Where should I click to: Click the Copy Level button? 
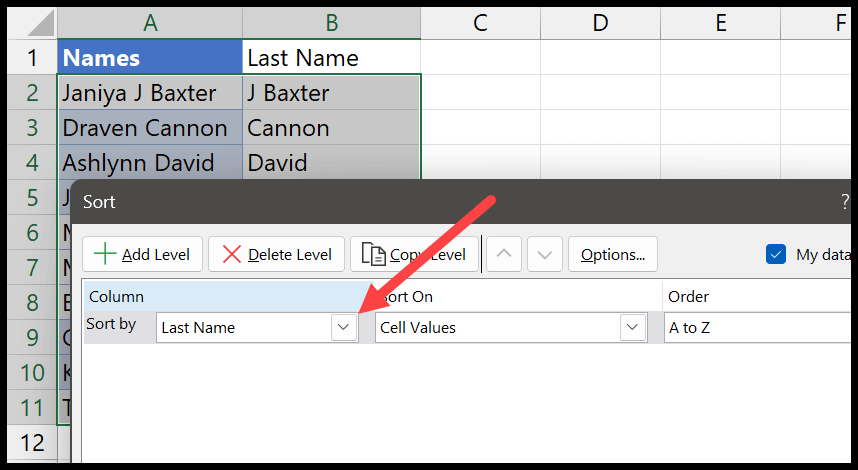click(414, 254)
